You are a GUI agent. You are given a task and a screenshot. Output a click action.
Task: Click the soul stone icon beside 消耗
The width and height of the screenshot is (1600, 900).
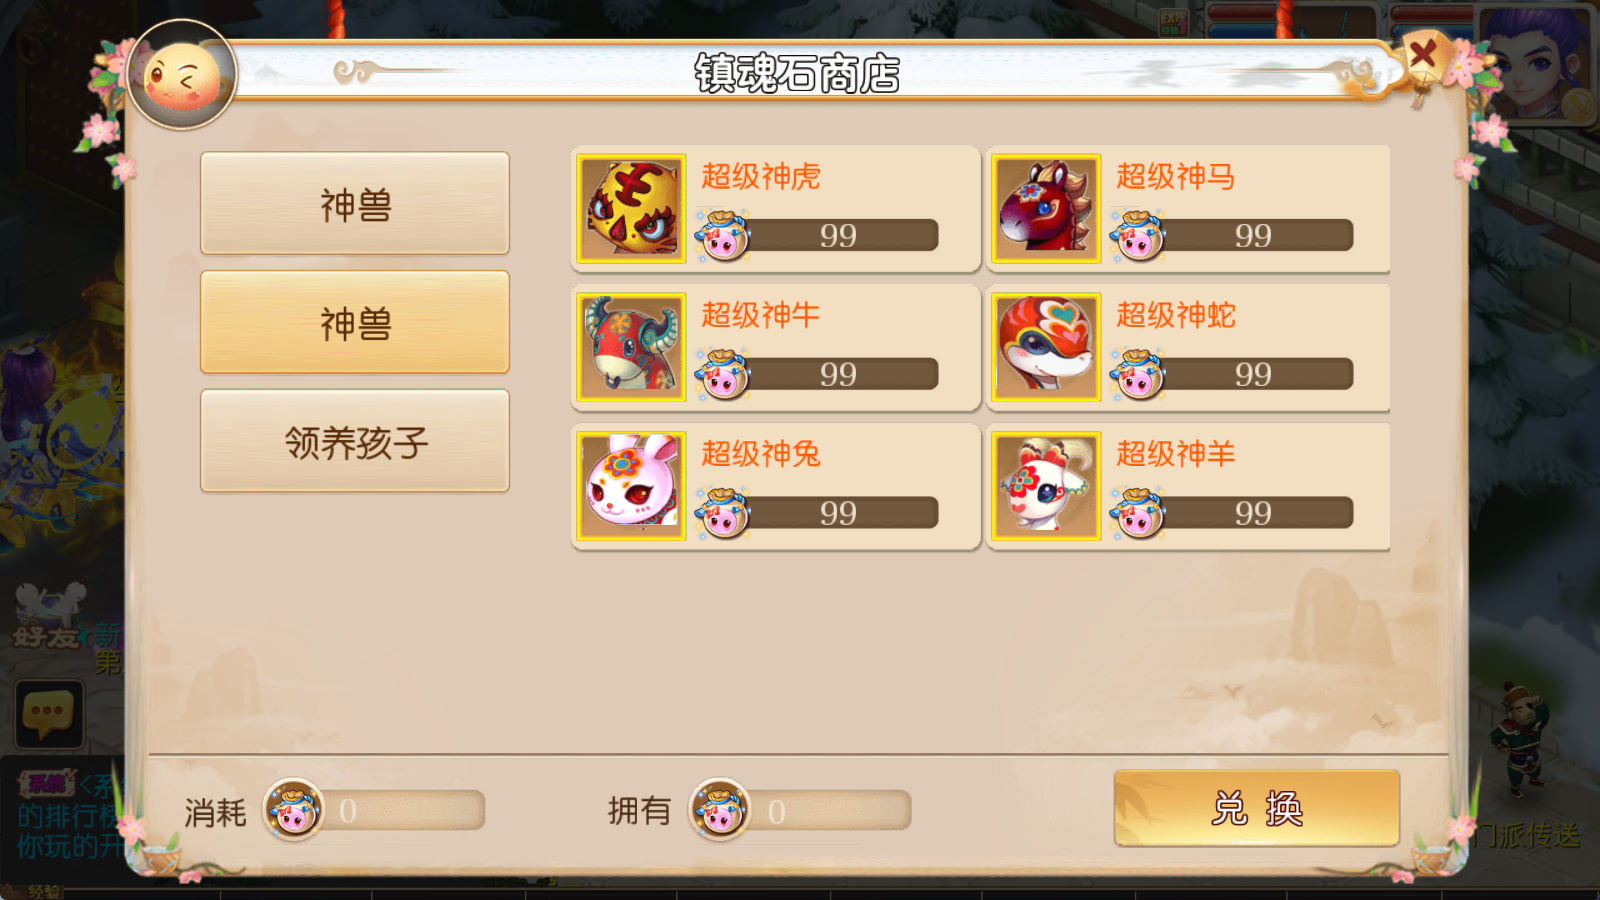[x=293, y=810]
